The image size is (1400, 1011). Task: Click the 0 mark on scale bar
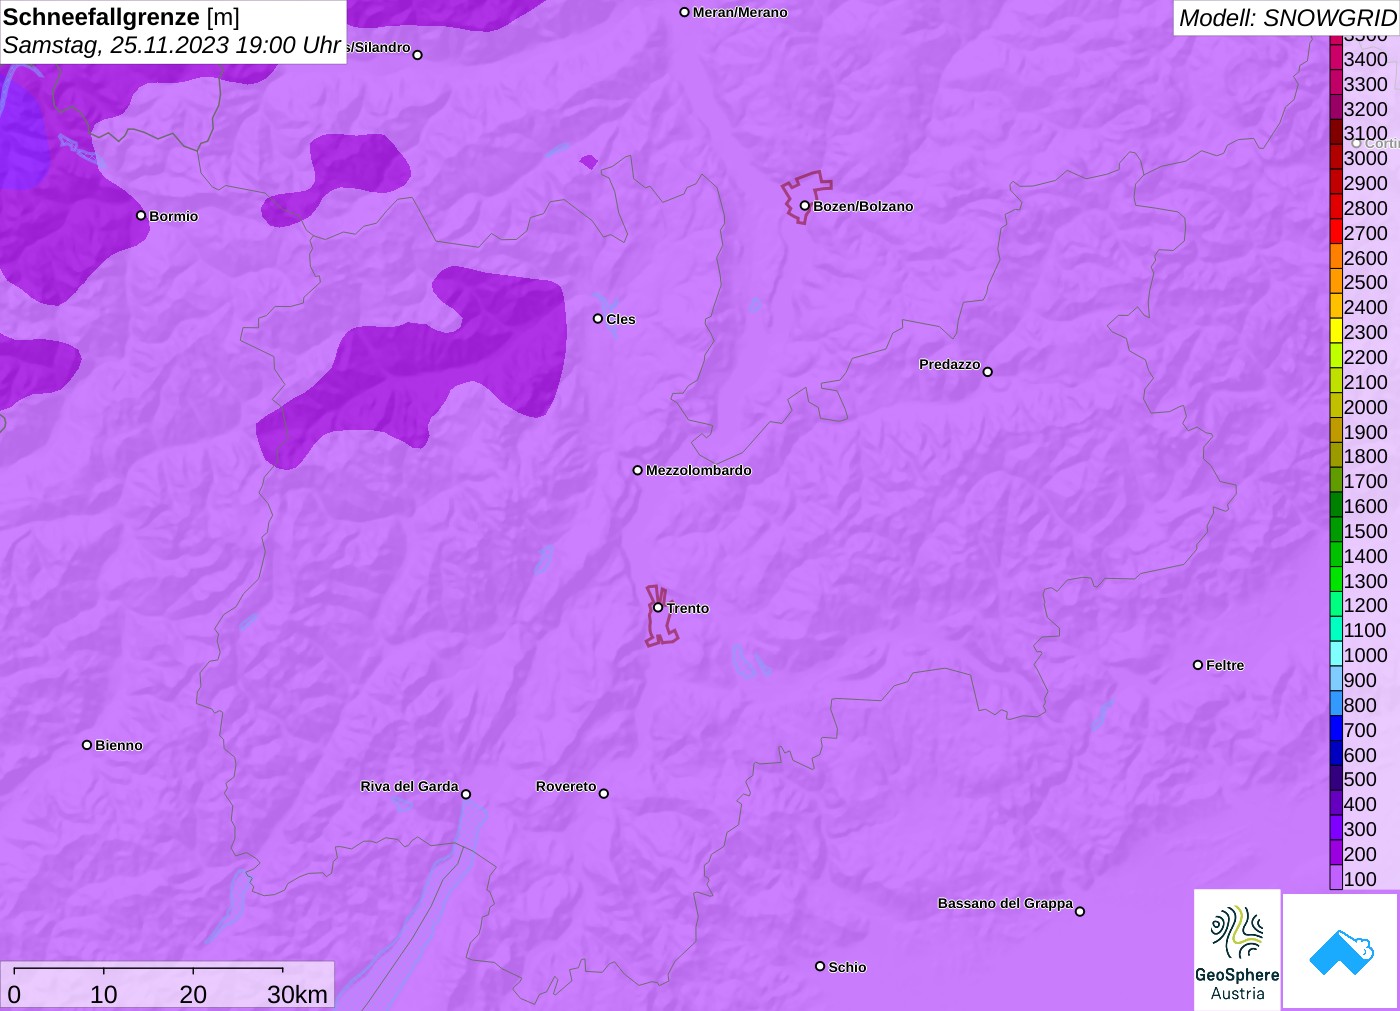click(14, 994)
